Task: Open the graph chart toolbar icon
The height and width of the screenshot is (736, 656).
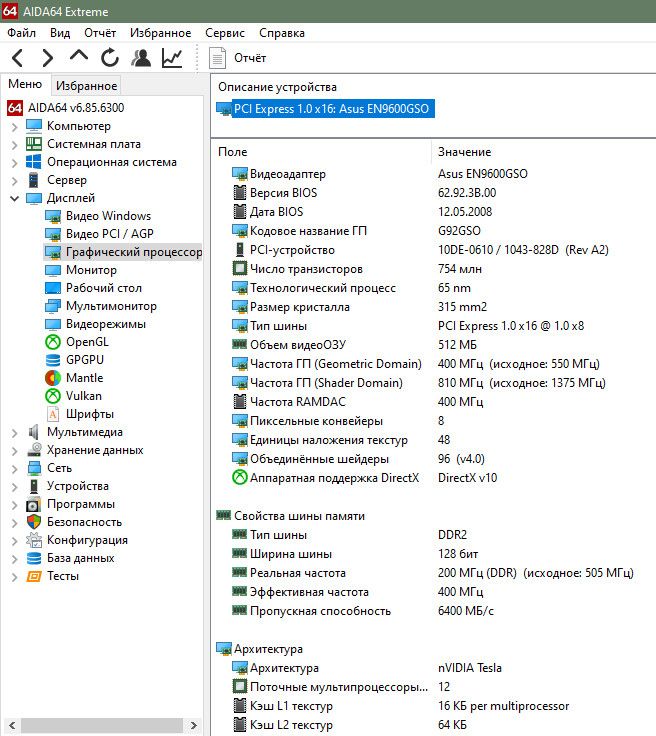Action: point(172,58)
